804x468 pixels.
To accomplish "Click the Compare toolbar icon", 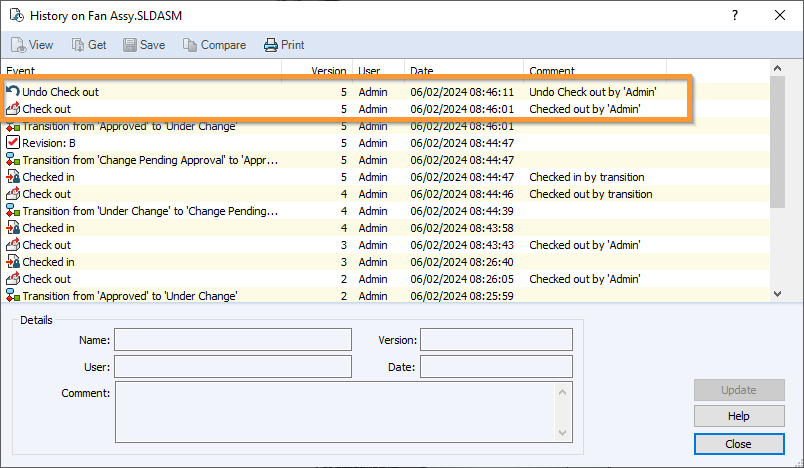I will tap(190, 45).
